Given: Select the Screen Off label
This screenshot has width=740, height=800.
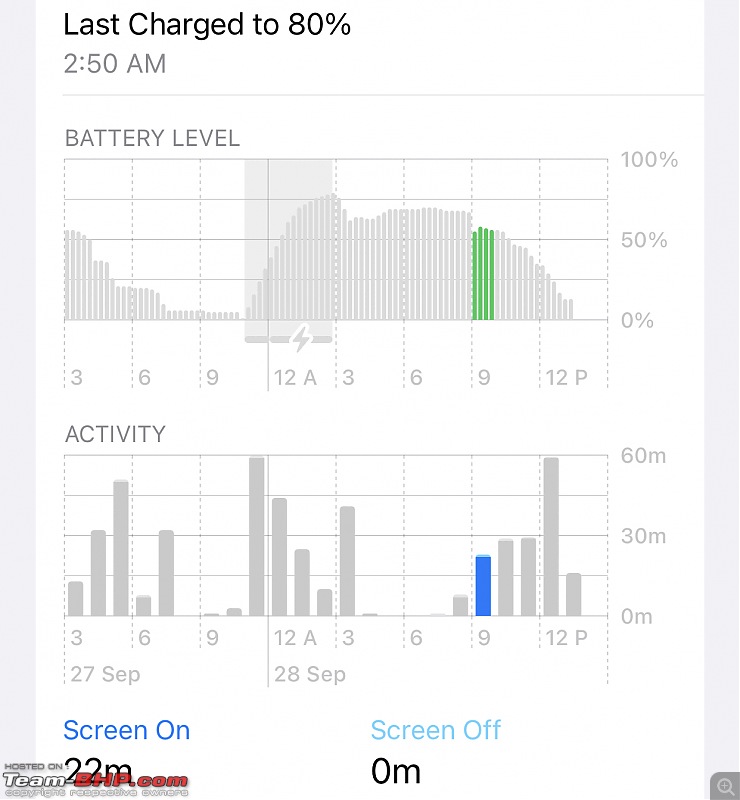Looking at the screenshot, I should (x=436, y=730).
